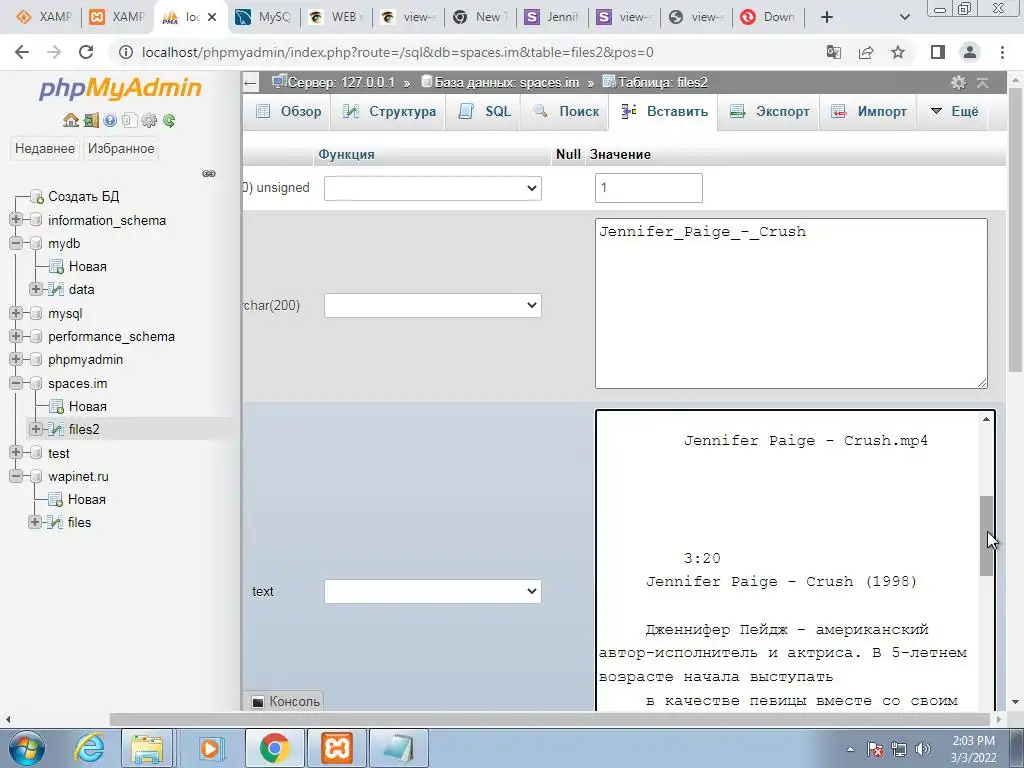This screenshot has width=1024, height=768.
Task: Switch to the Jennif browser tab
Action: (552, 17)
